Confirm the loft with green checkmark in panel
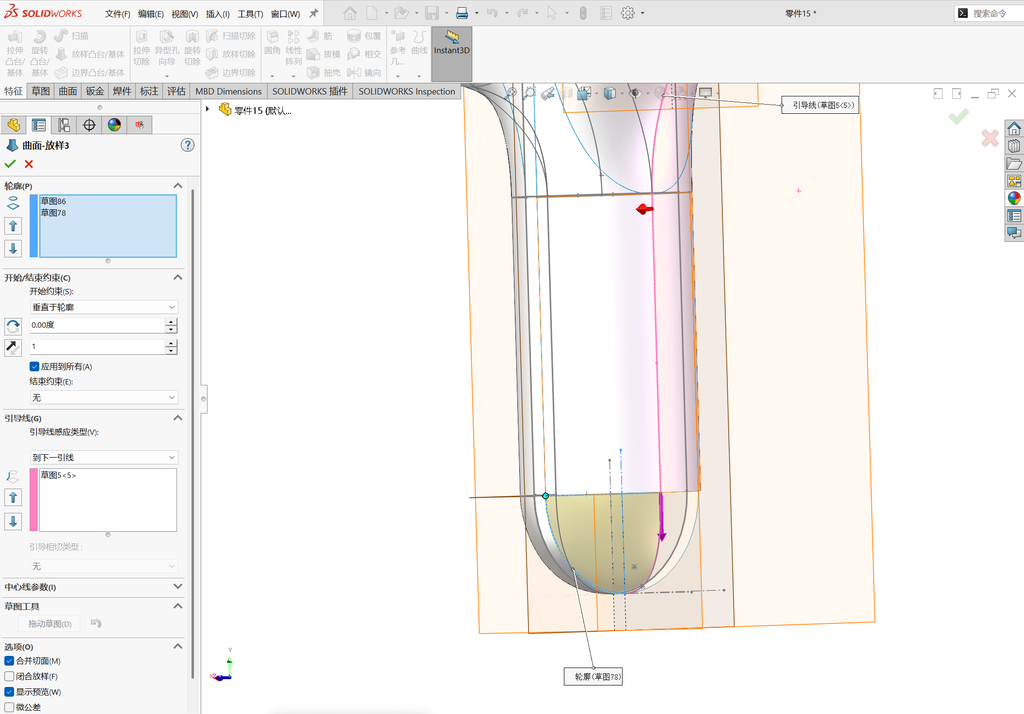This screenshot has width=1024, height=714. pyautogui.click(x=10, y=164)
